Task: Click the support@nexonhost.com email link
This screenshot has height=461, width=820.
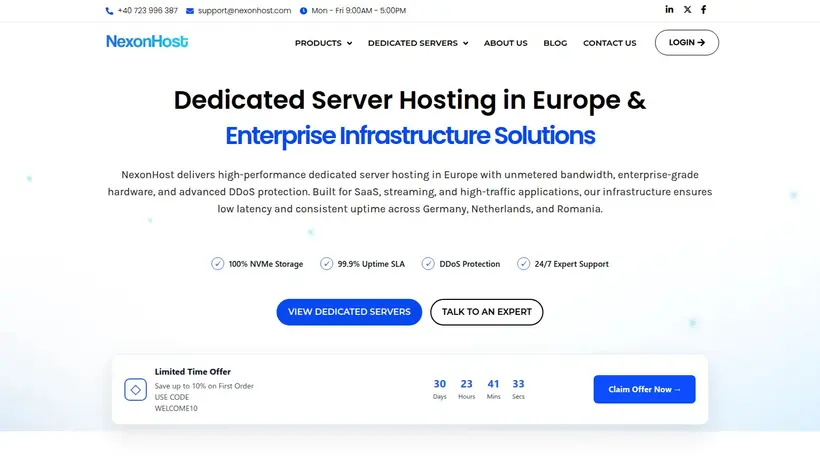Action: point(244,10)
